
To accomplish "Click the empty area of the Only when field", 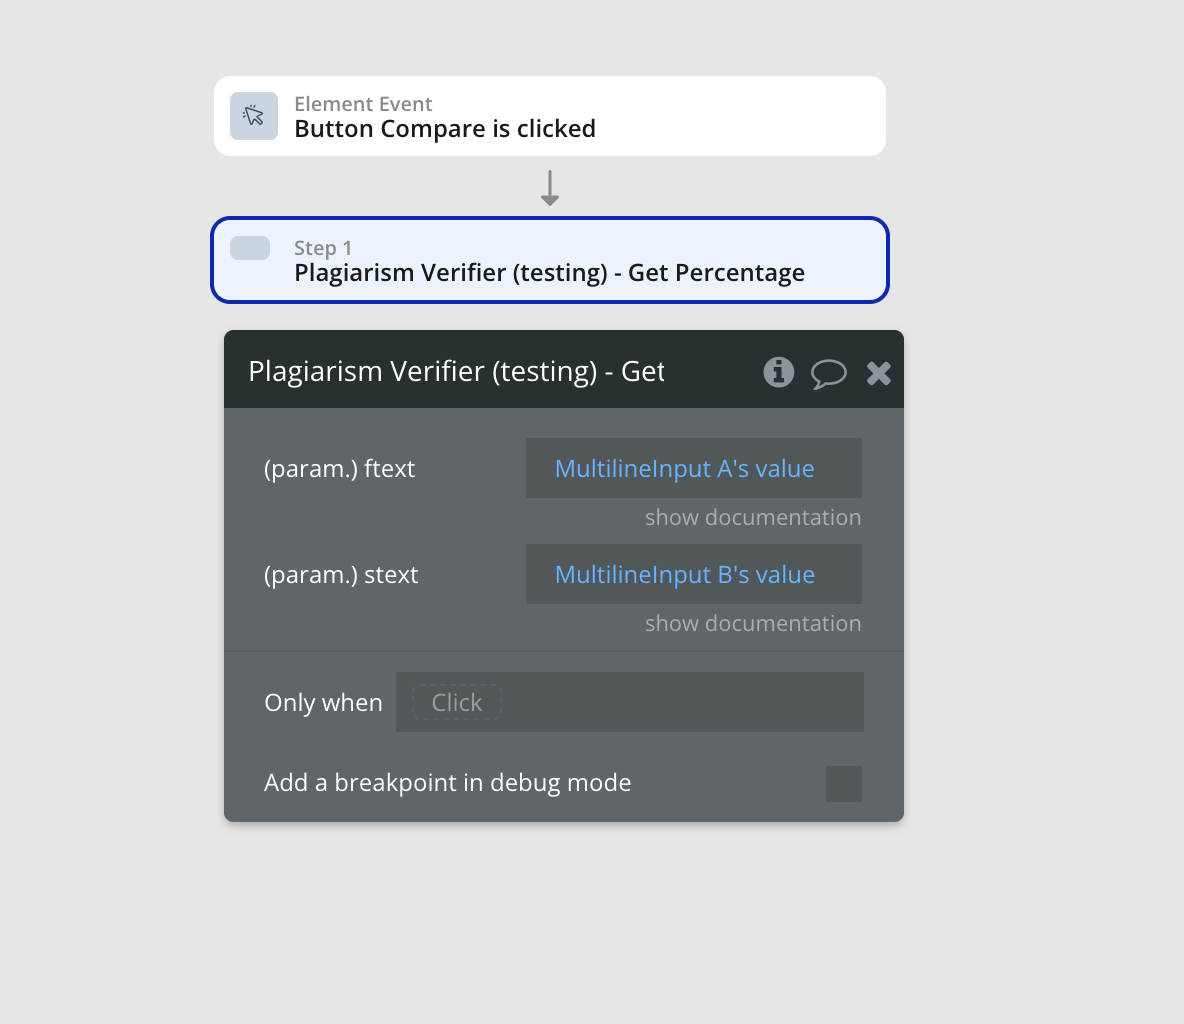I will point(680,702).
